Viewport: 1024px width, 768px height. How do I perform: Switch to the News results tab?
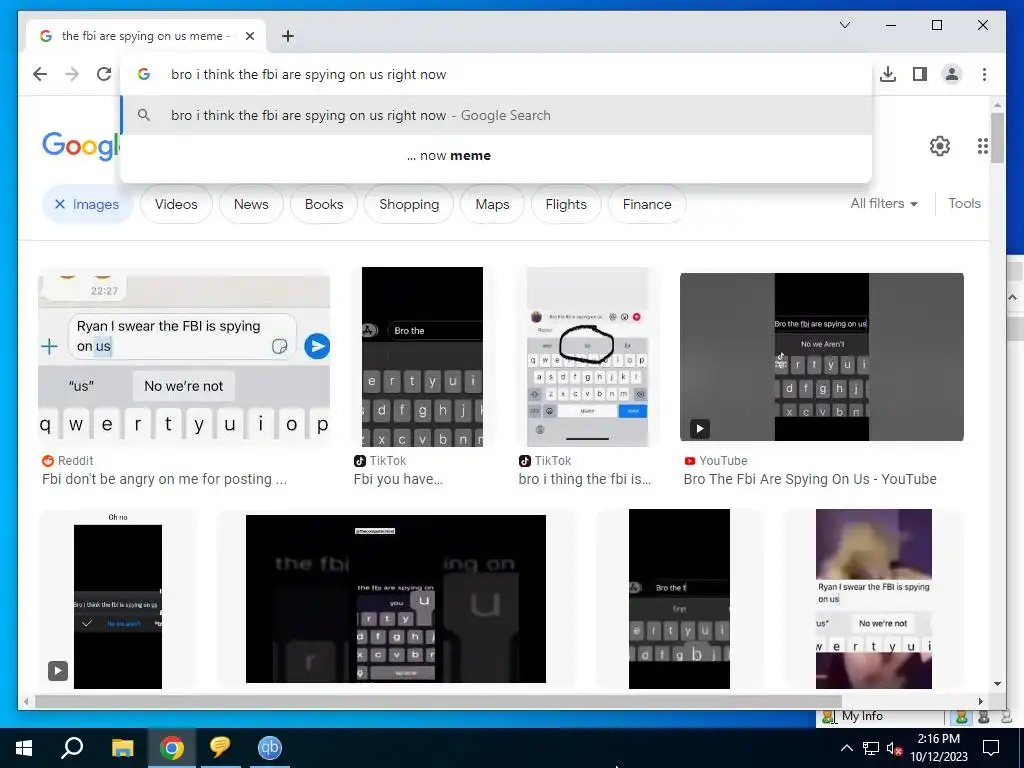click(x=251, y=204)
